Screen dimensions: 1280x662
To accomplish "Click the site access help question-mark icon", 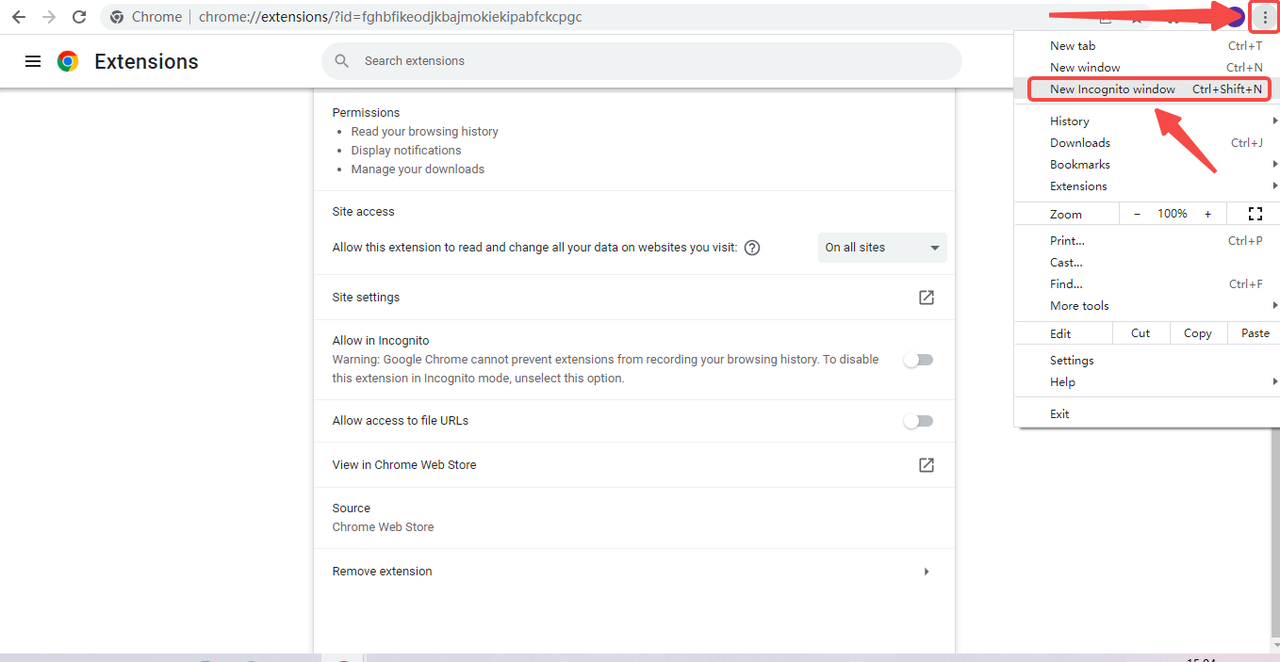I will [x=752, y=248].
